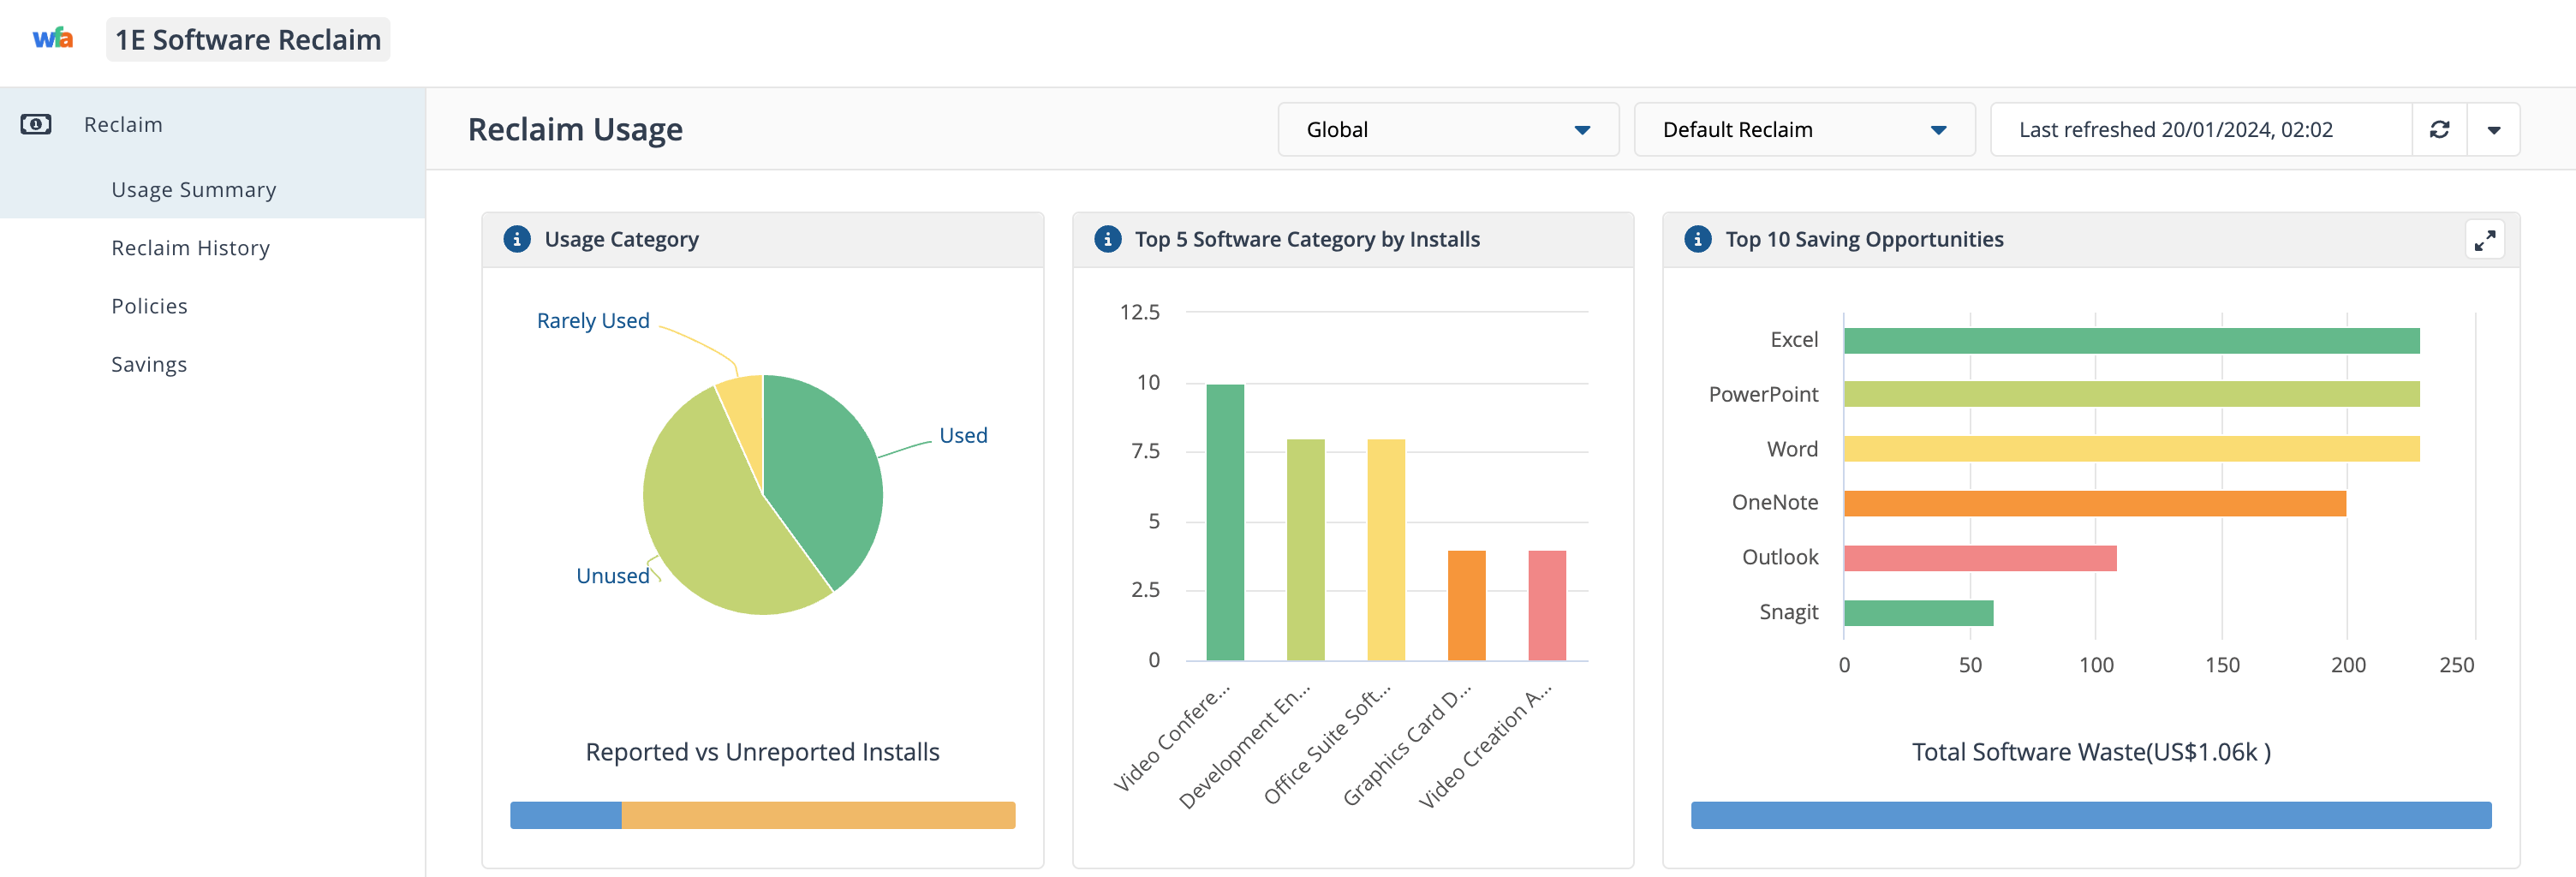Click the orange unreported installs bar segment
2576x877 pixels.
click(818, 815)
